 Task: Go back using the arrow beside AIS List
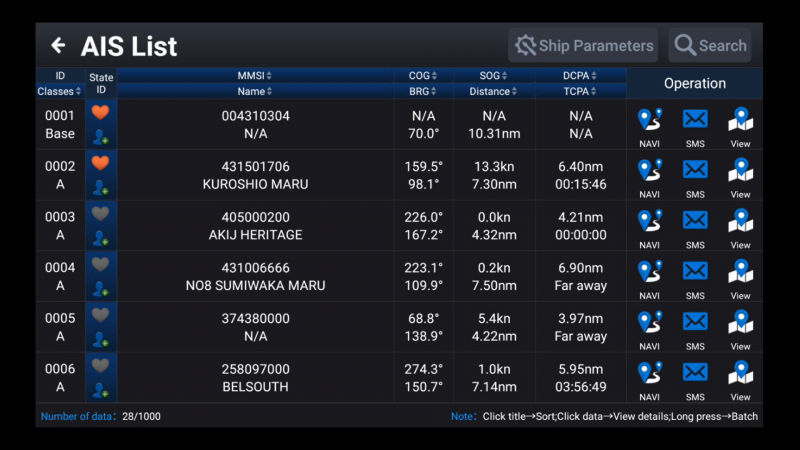(x=58, y=45)
